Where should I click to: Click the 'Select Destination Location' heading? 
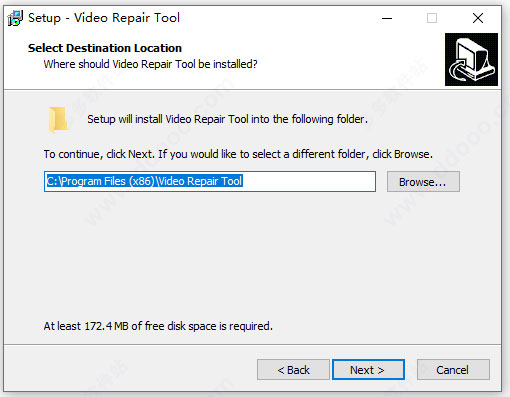(x=105, y=48)
